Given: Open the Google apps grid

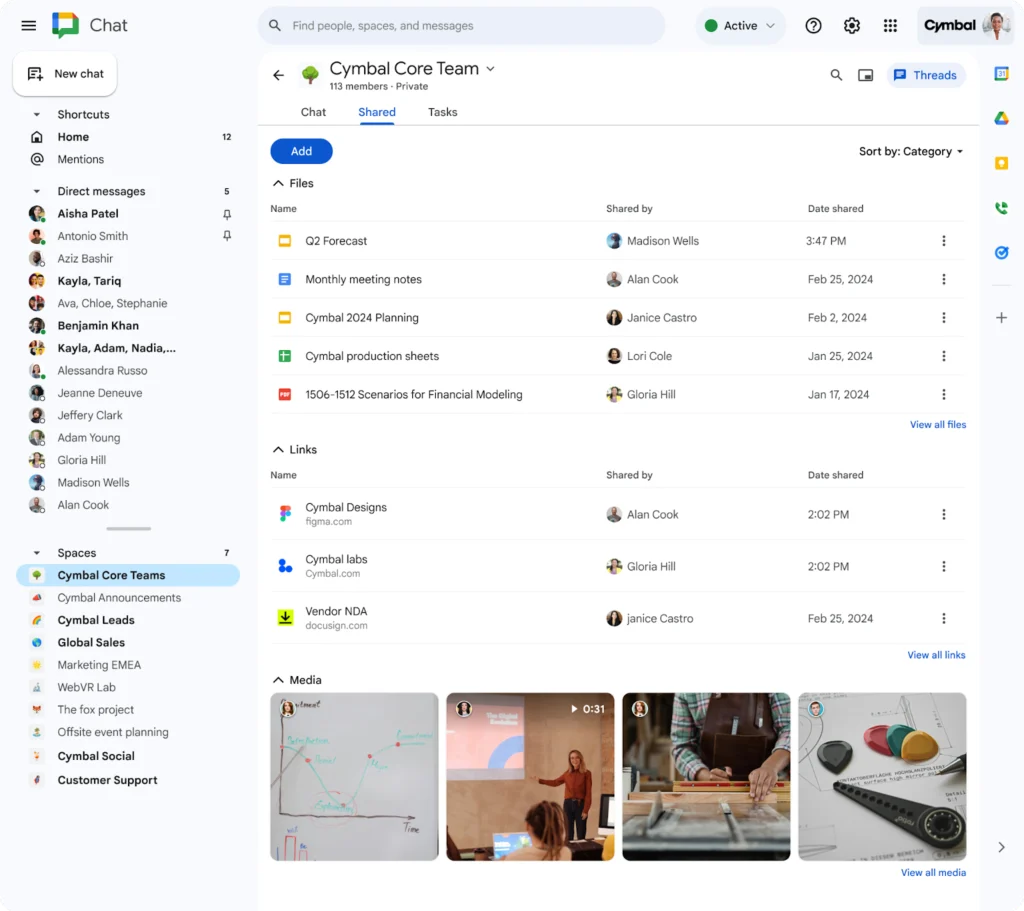Looking at the screenshot, I should tap(890, 25).
